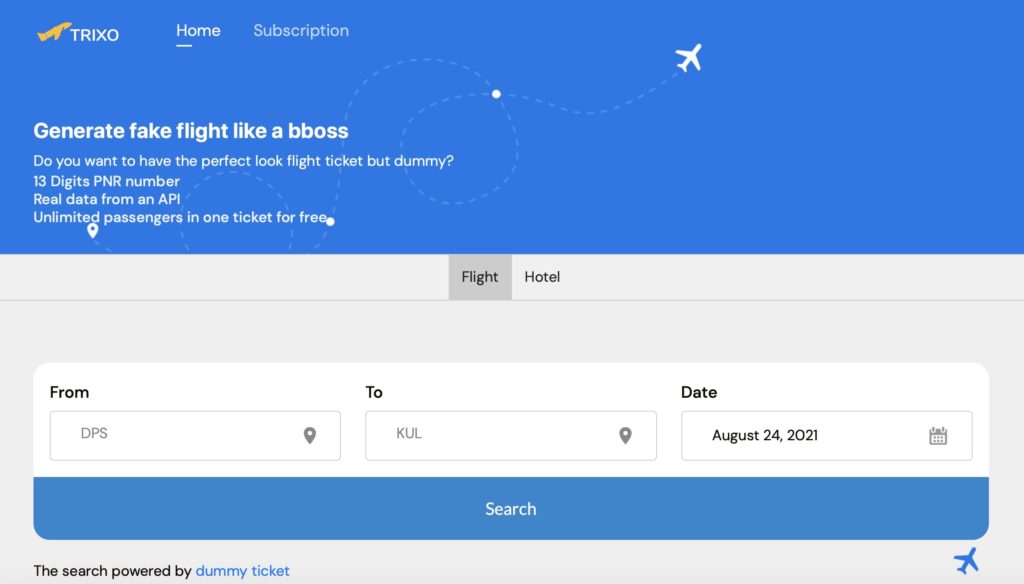Click the location pin in the From field
Screen dimensions: 1024x584
[x=310, y=436]
